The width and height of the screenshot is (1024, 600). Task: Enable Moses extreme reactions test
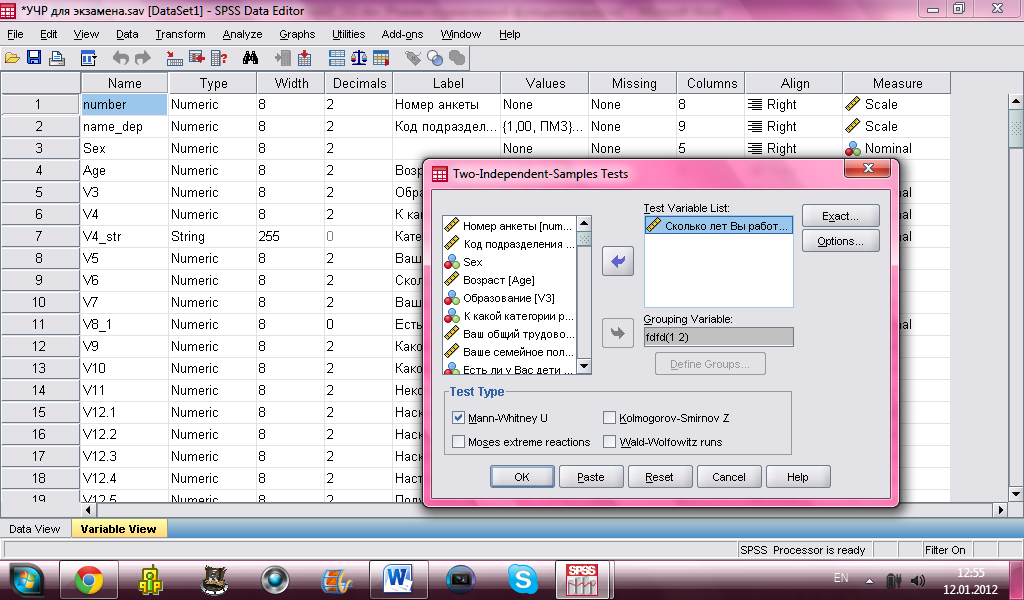pyautogui.click(x=458, y=442)
